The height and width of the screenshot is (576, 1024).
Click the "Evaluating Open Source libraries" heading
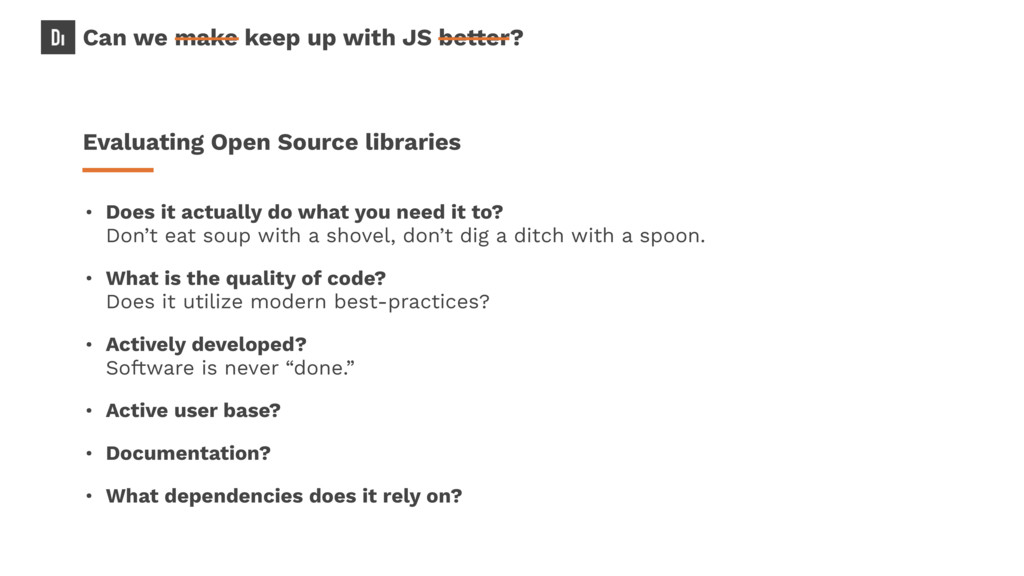tap(272, 143)
